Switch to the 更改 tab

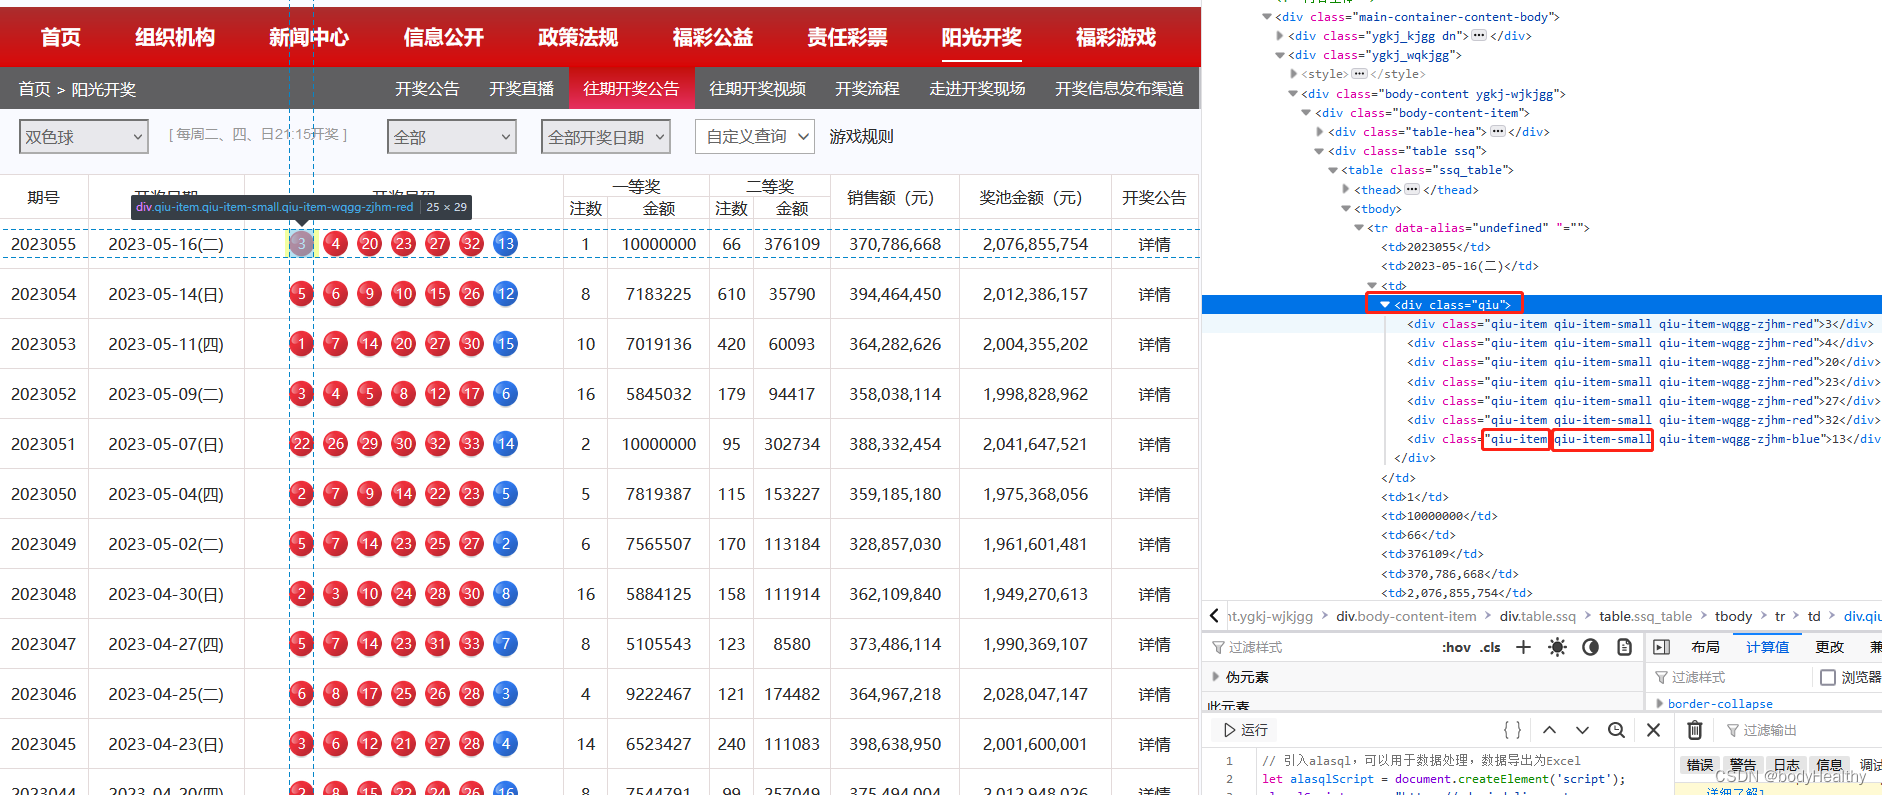tap(1829, 647)
